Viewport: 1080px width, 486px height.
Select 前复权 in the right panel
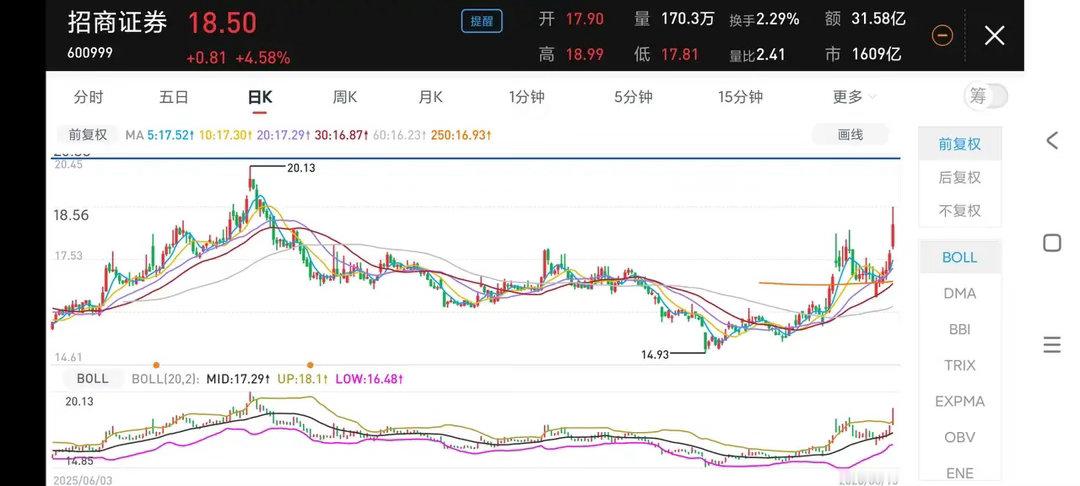959,144
